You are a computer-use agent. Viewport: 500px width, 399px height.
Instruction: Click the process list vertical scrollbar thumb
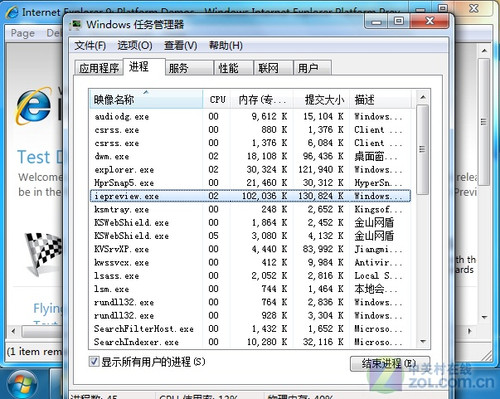point(423,149)
